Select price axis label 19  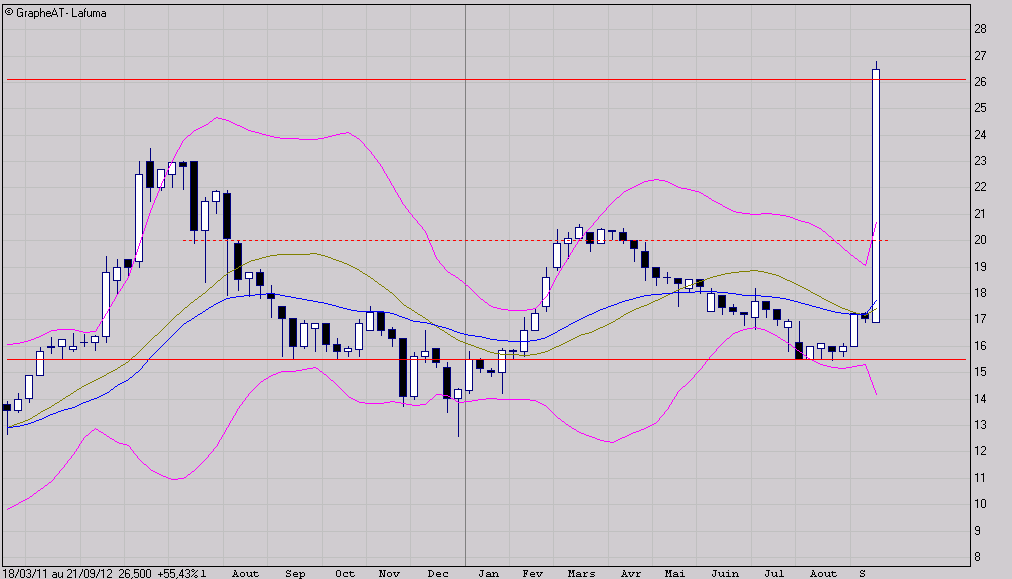coord(980,266)
